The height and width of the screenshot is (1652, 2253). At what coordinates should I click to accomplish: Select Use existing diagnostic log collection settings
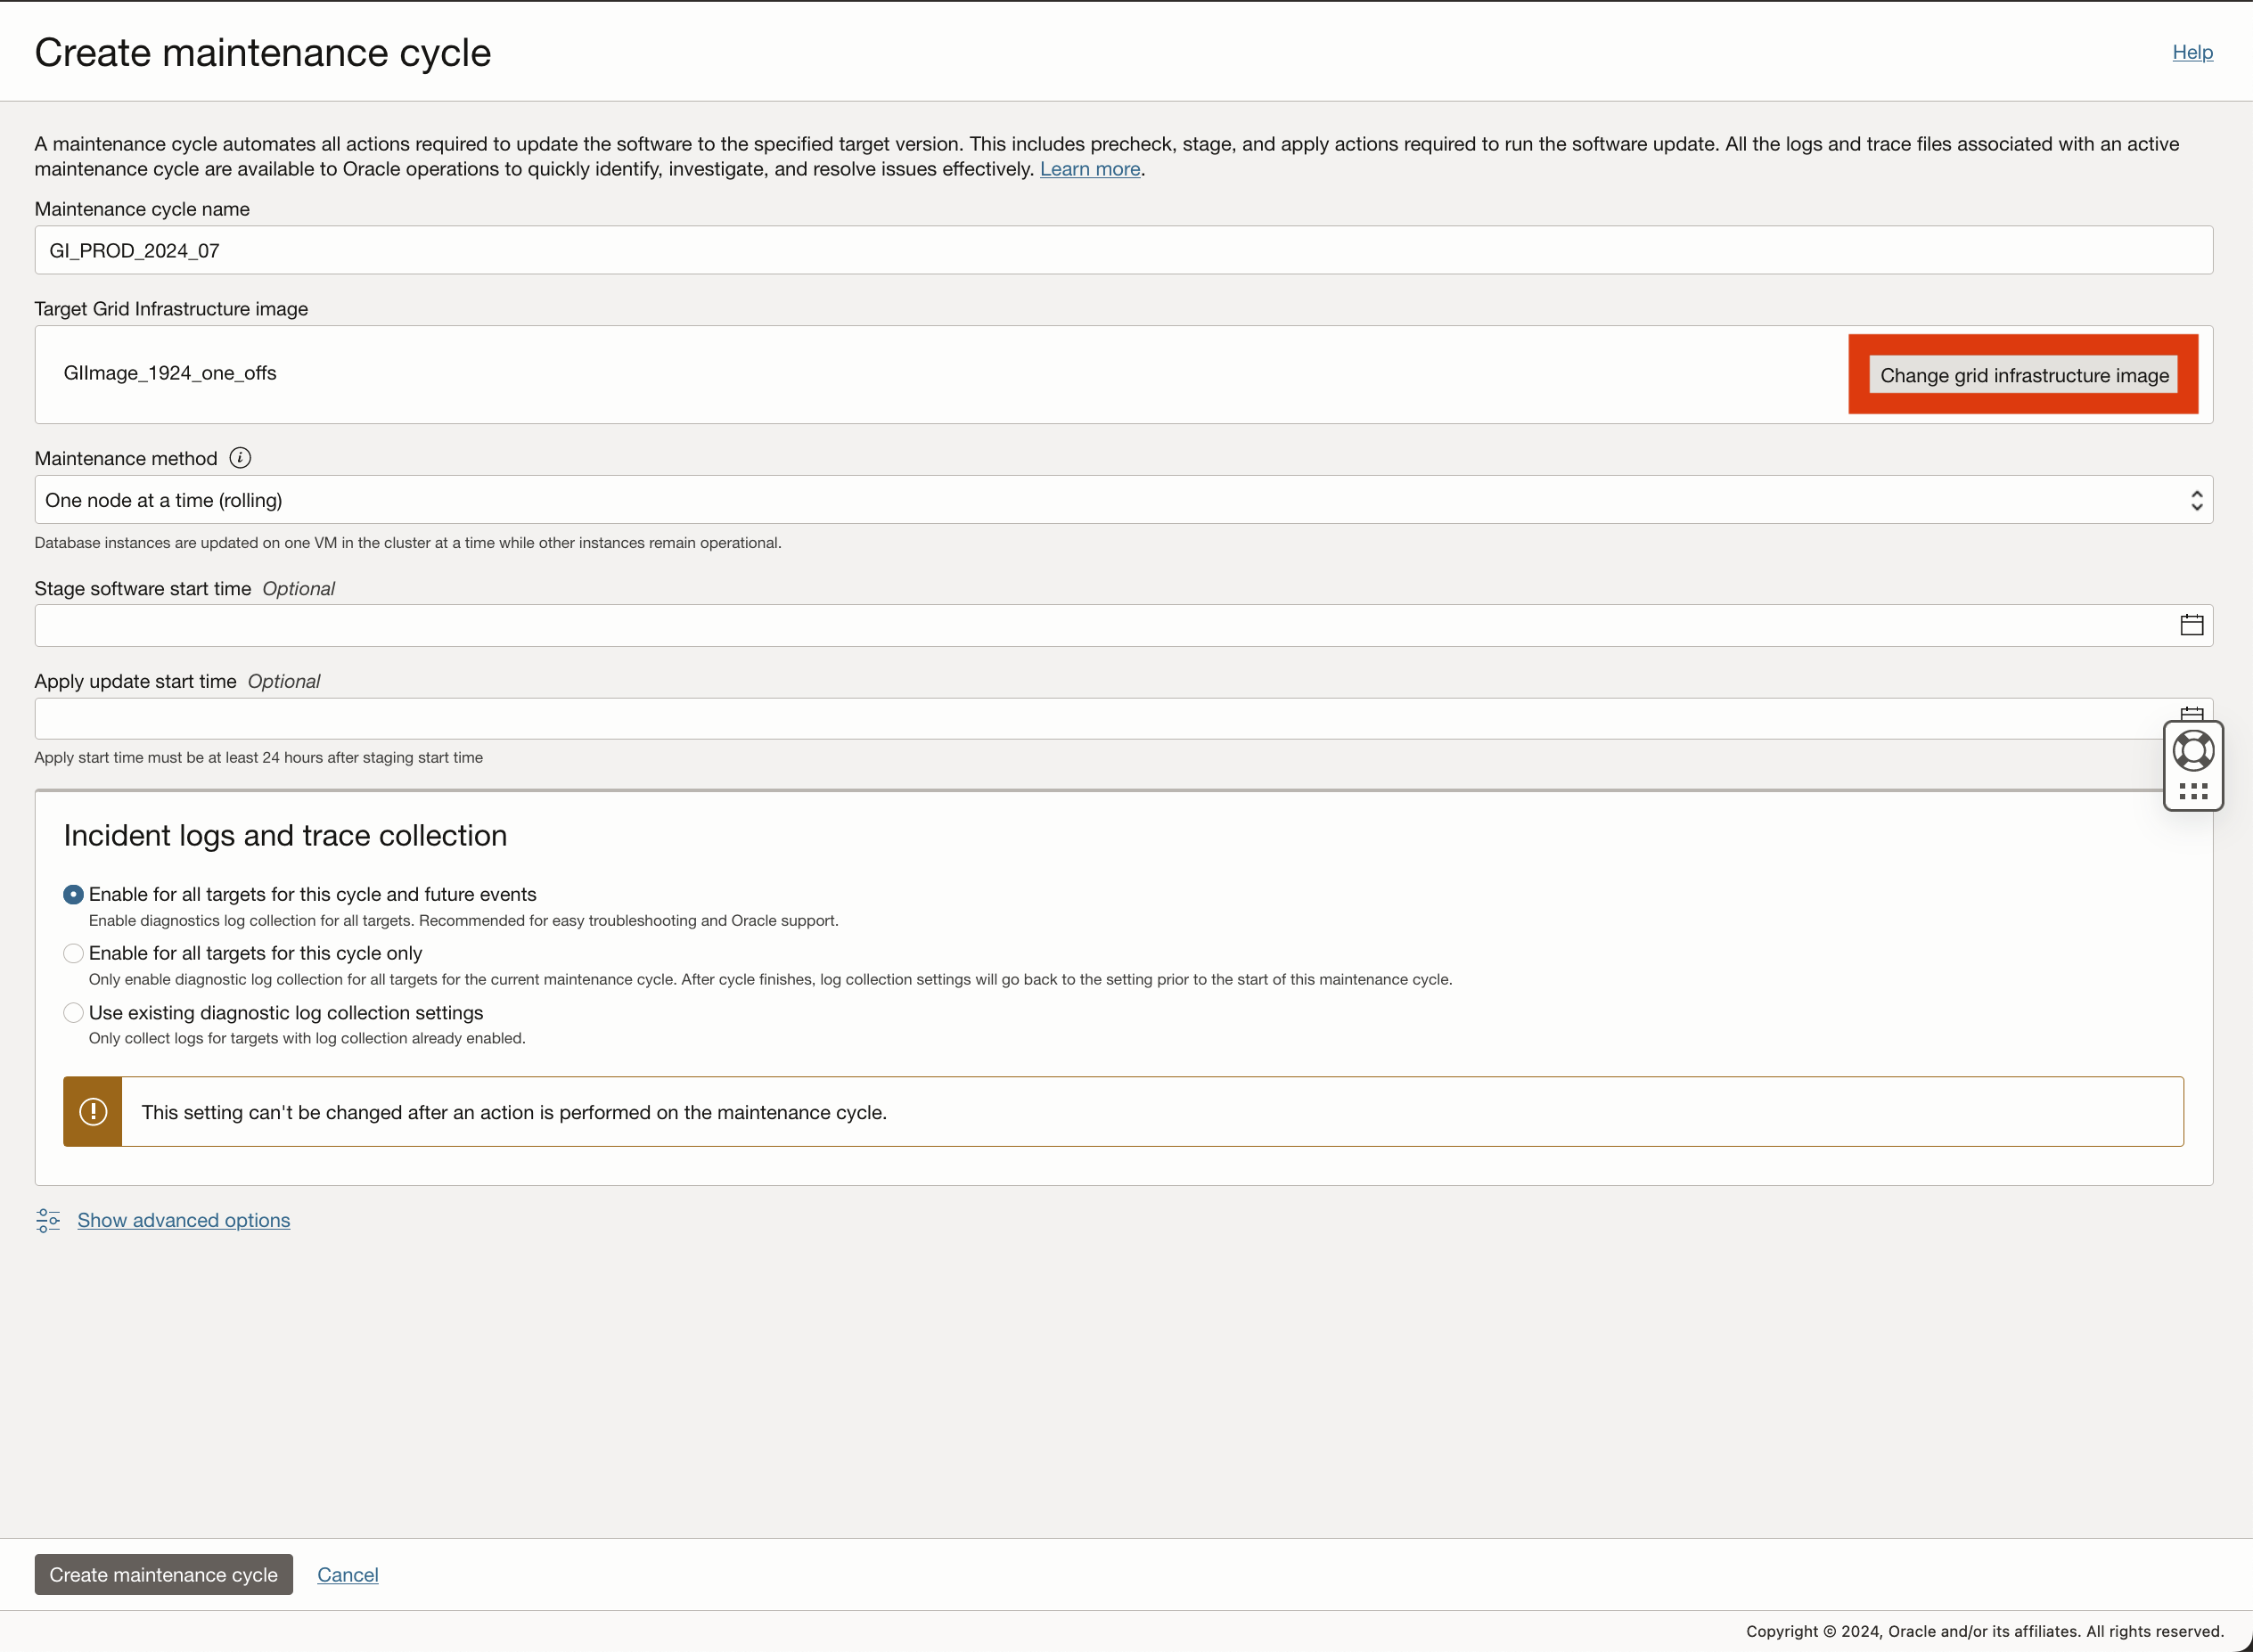(73, 1012)
